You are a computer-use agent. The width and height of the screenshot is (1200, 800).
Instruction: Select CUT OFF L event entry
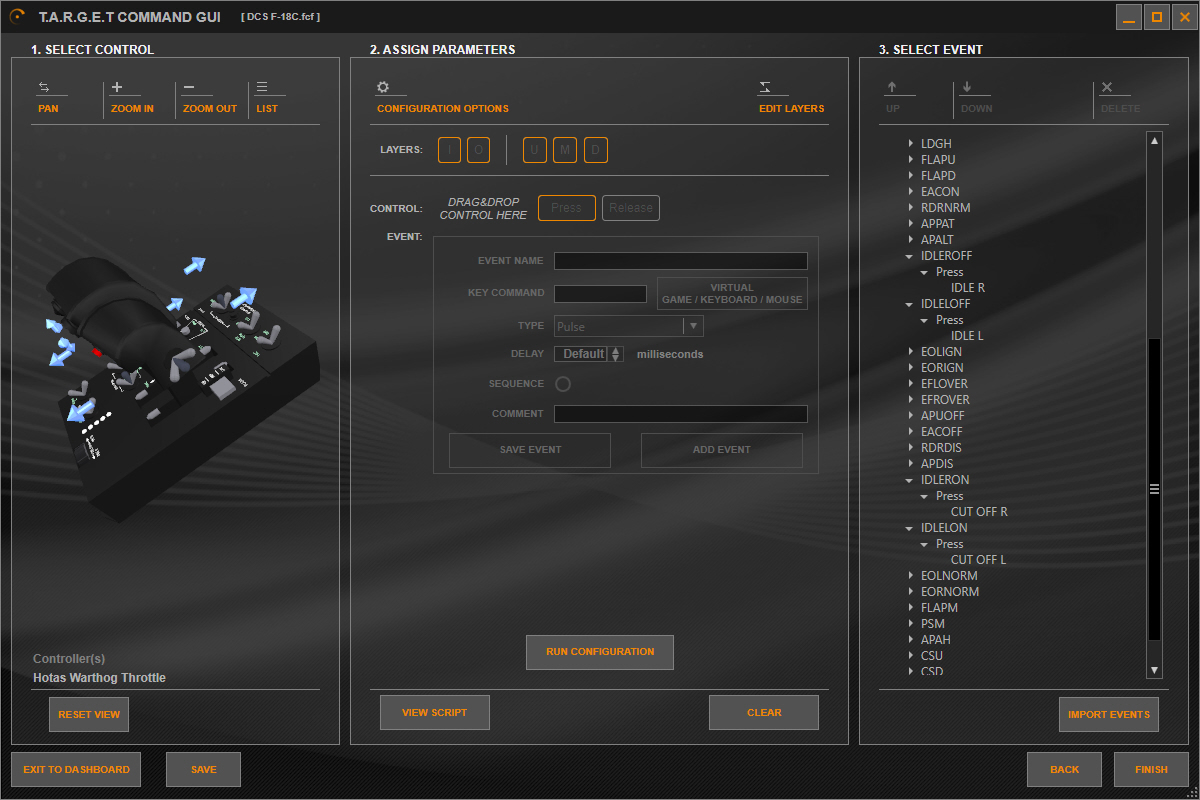978,560
